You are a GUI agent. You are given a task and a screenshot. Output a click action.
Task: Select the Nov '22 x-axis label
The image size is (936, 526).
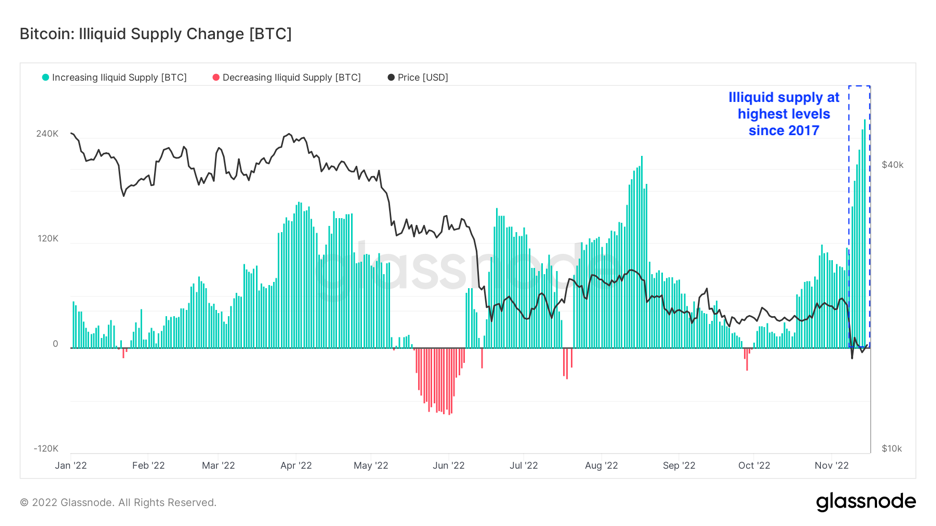[831, 465]
